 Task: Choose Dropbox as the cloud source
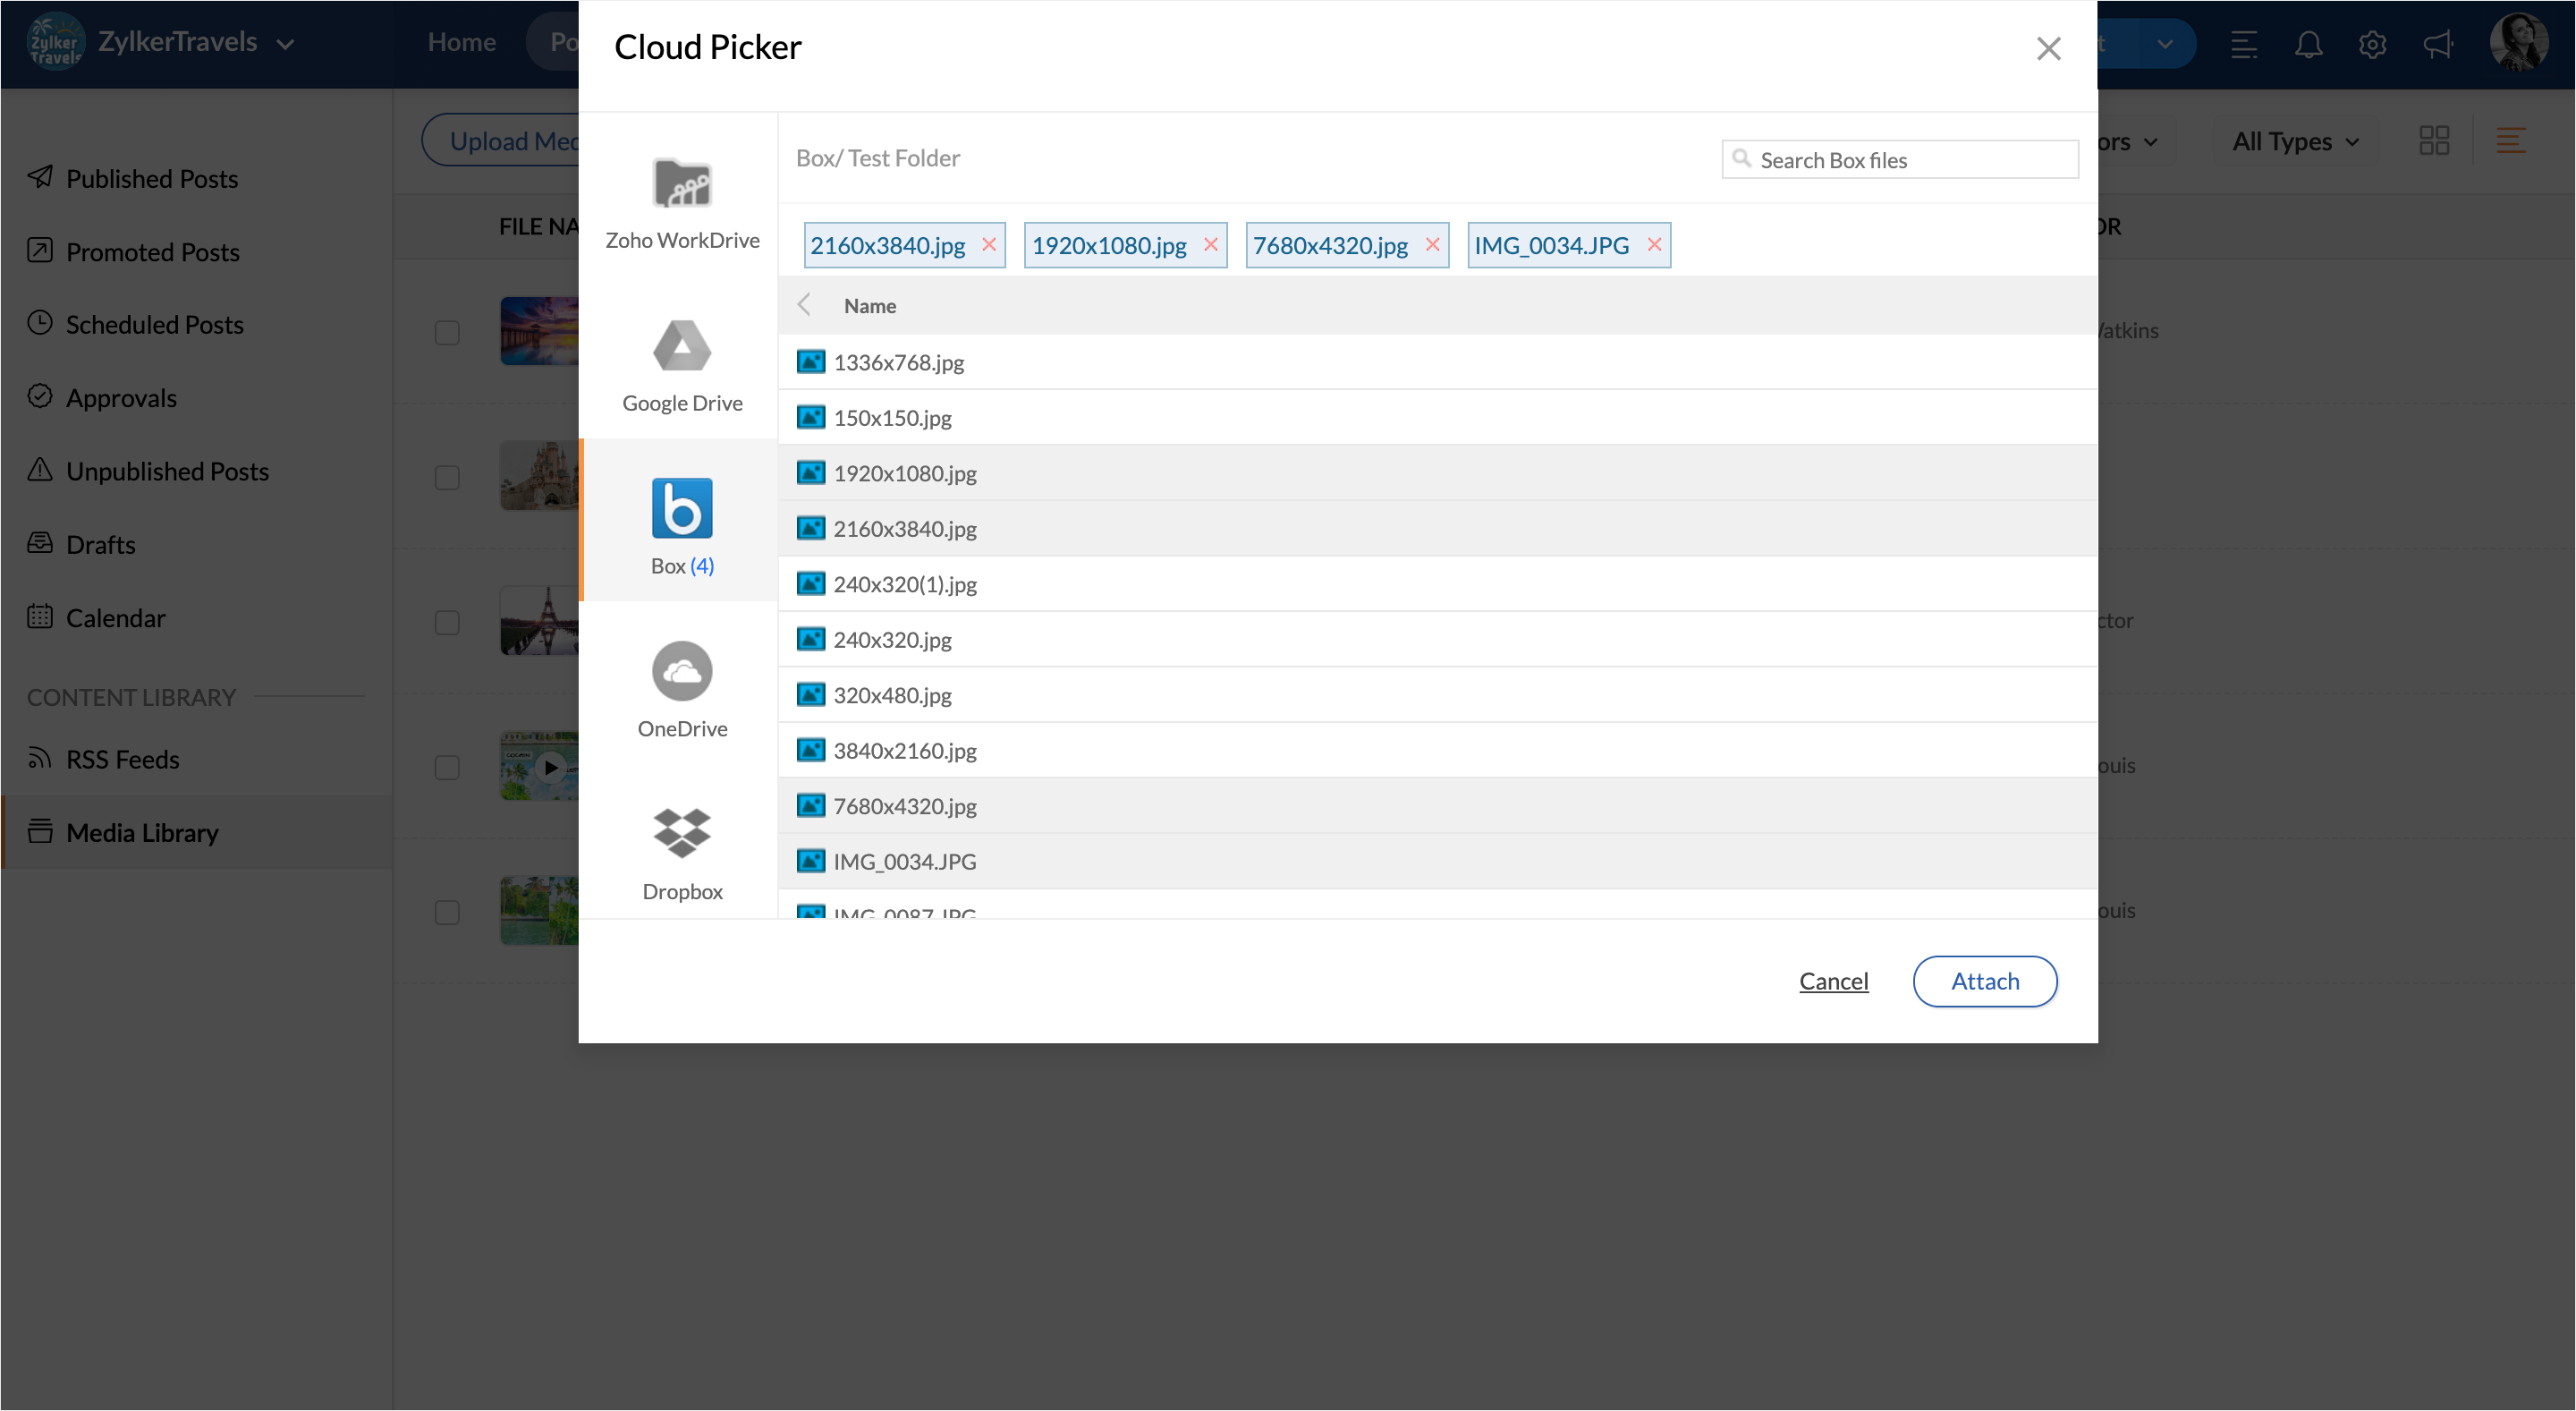[682, 853]
